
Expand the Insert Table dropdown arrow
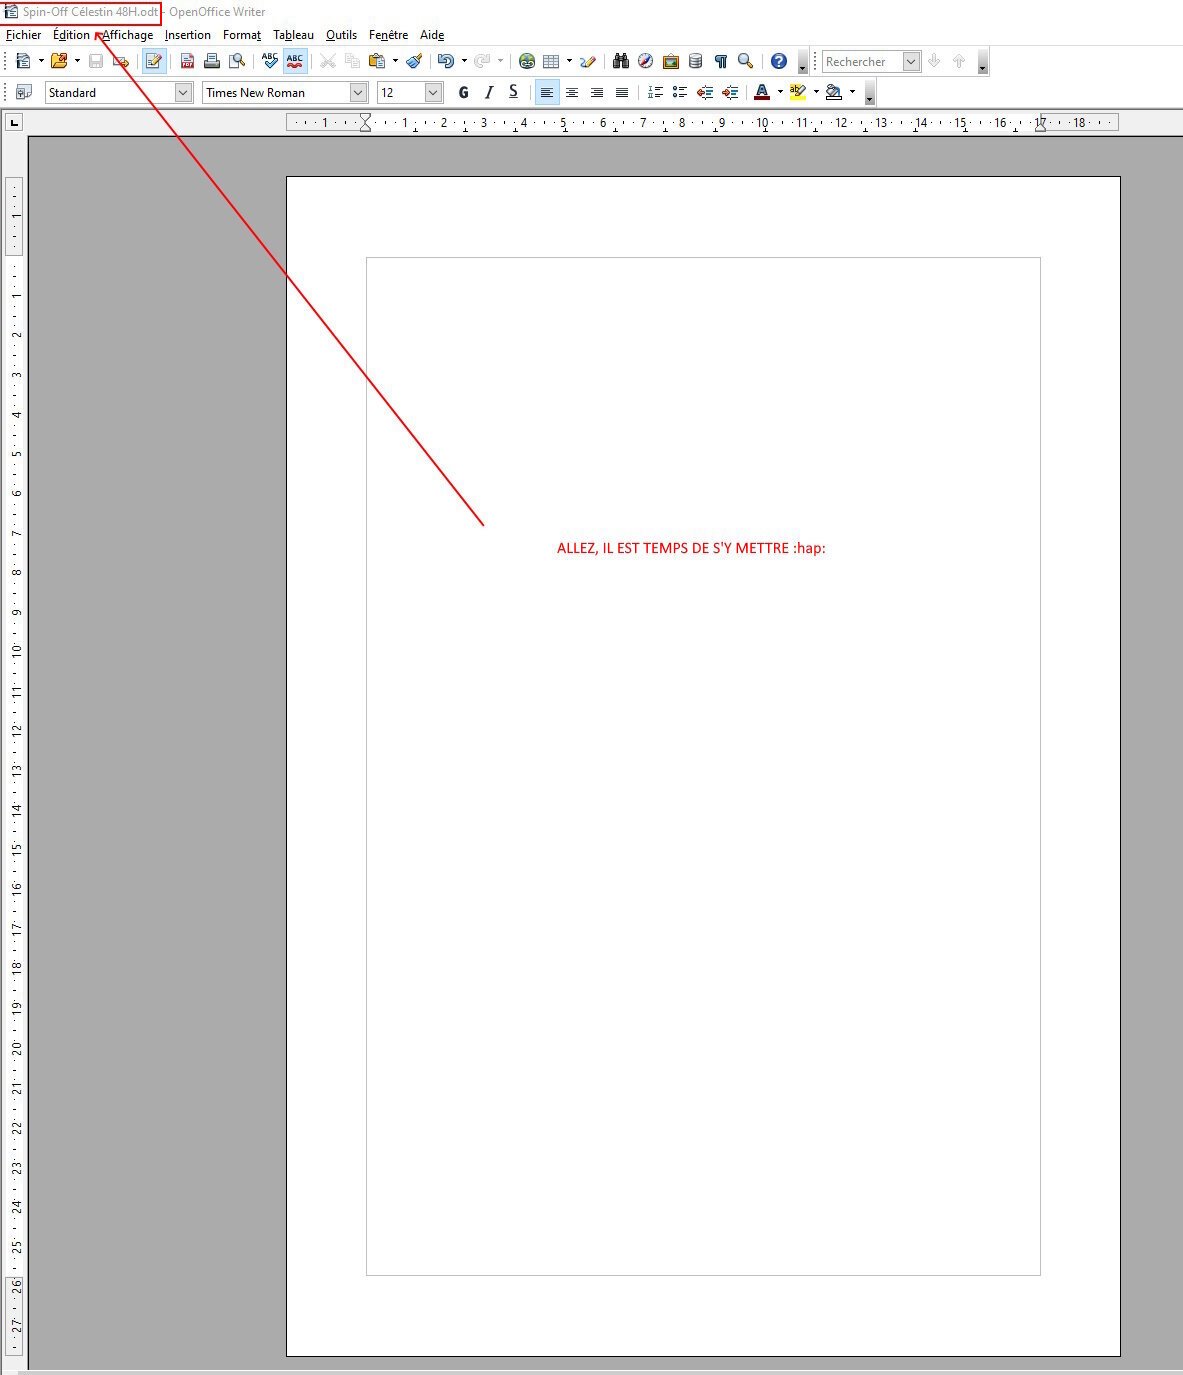569,61
